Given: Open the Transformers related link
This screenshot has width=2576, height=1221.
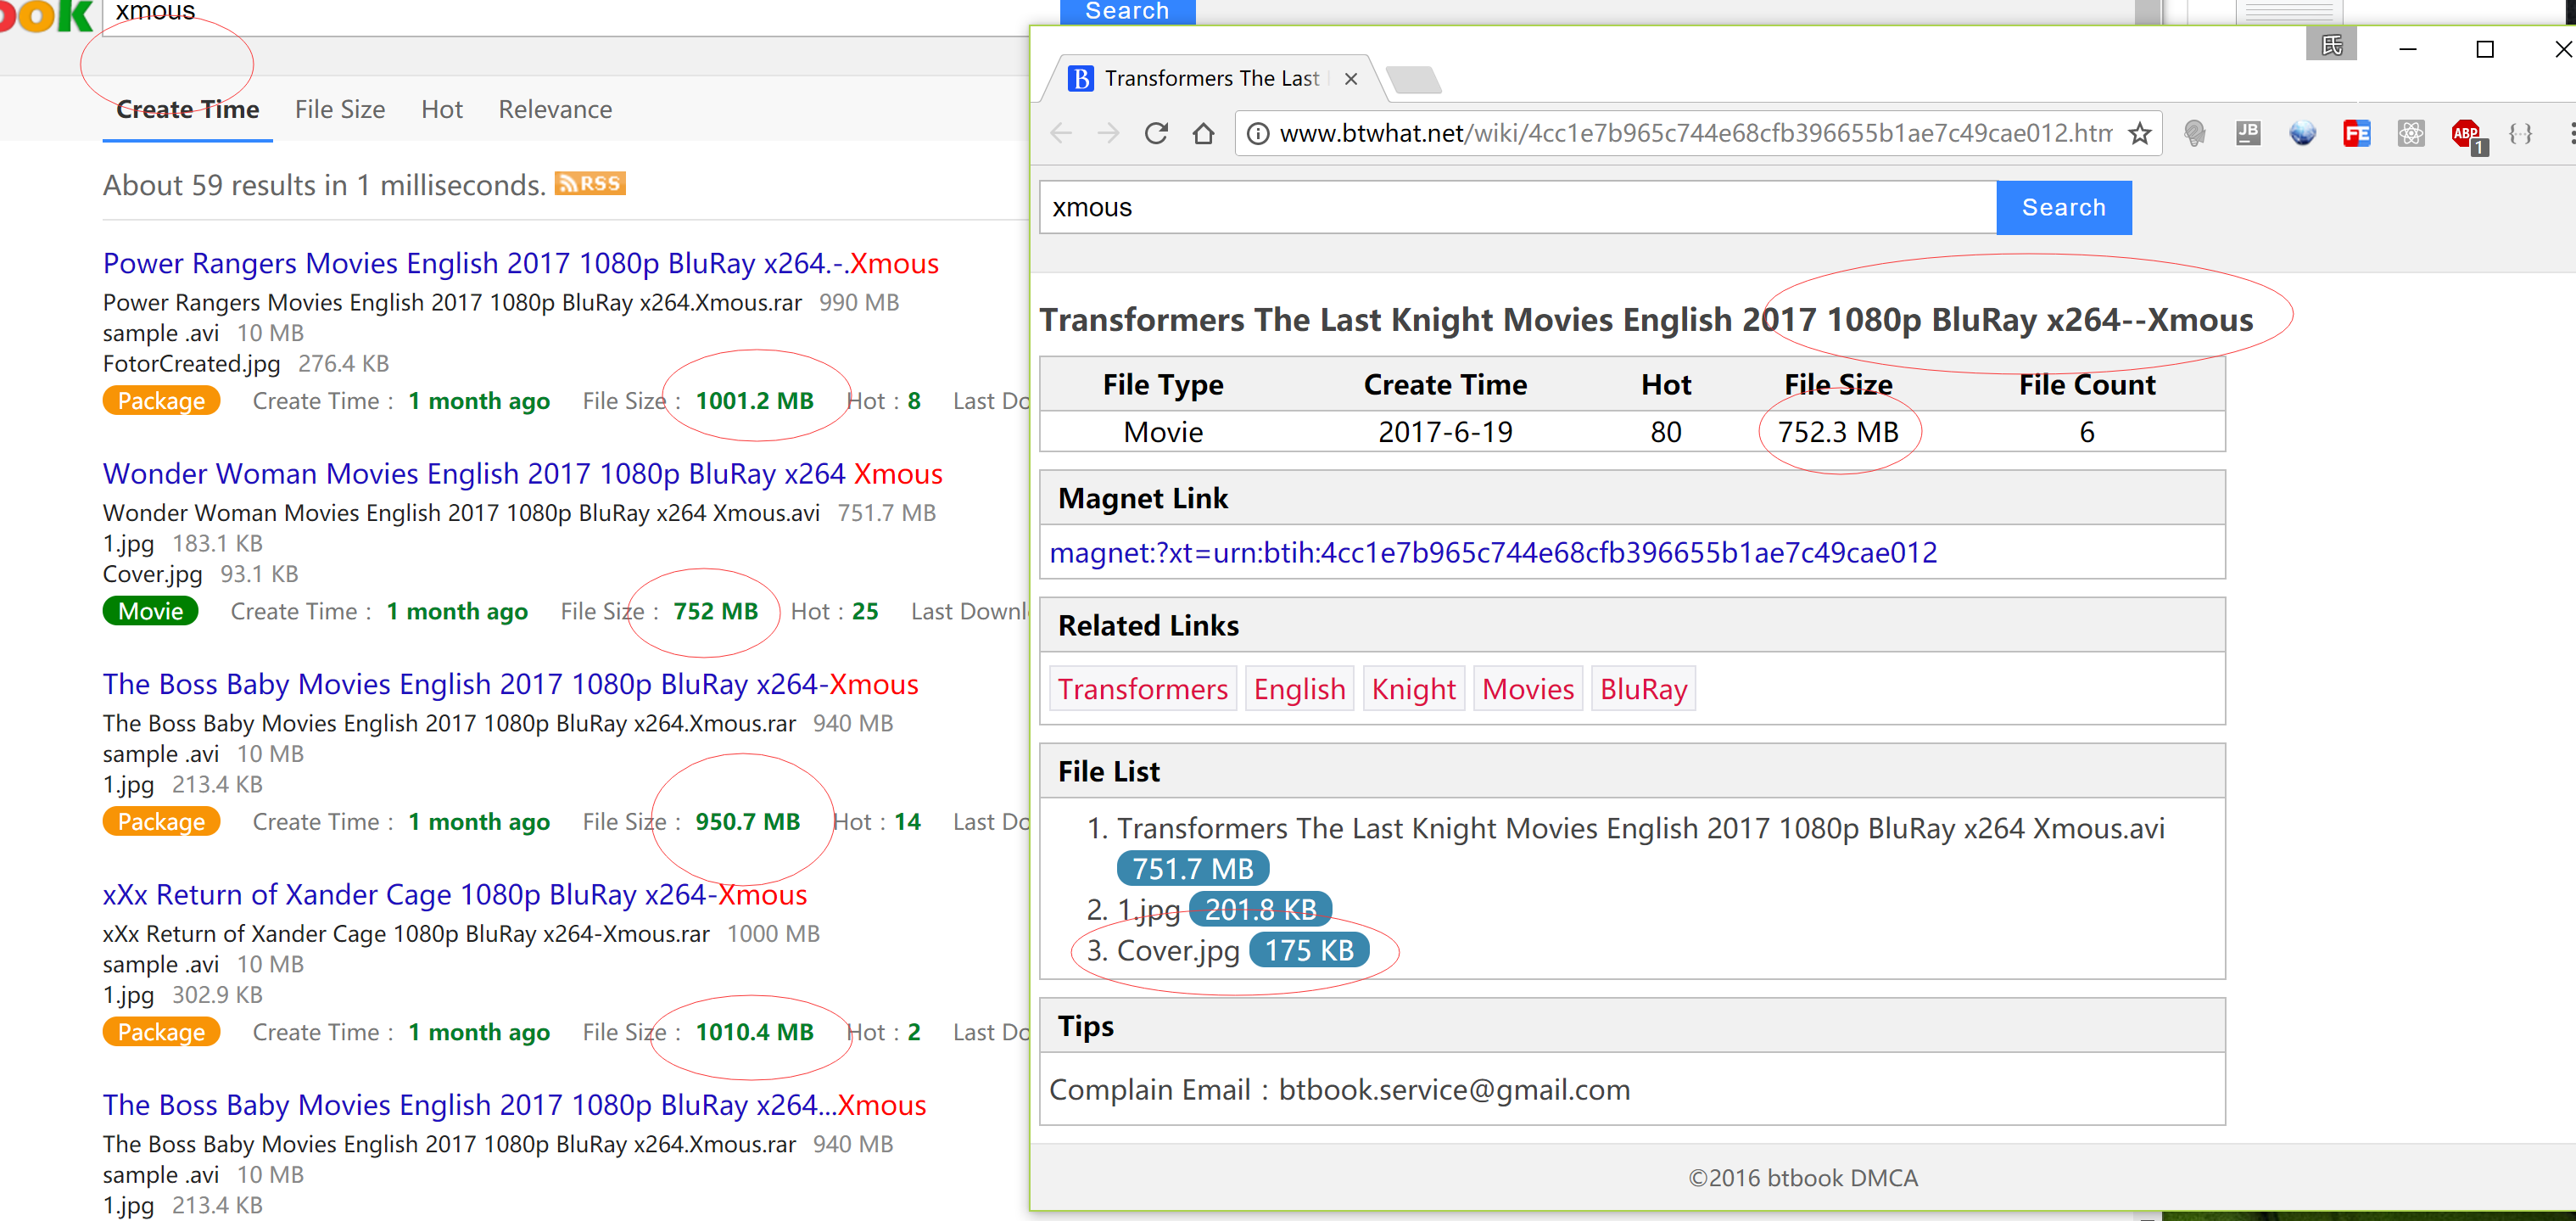Looking at the screenshot, I should tap(1143, 689).
